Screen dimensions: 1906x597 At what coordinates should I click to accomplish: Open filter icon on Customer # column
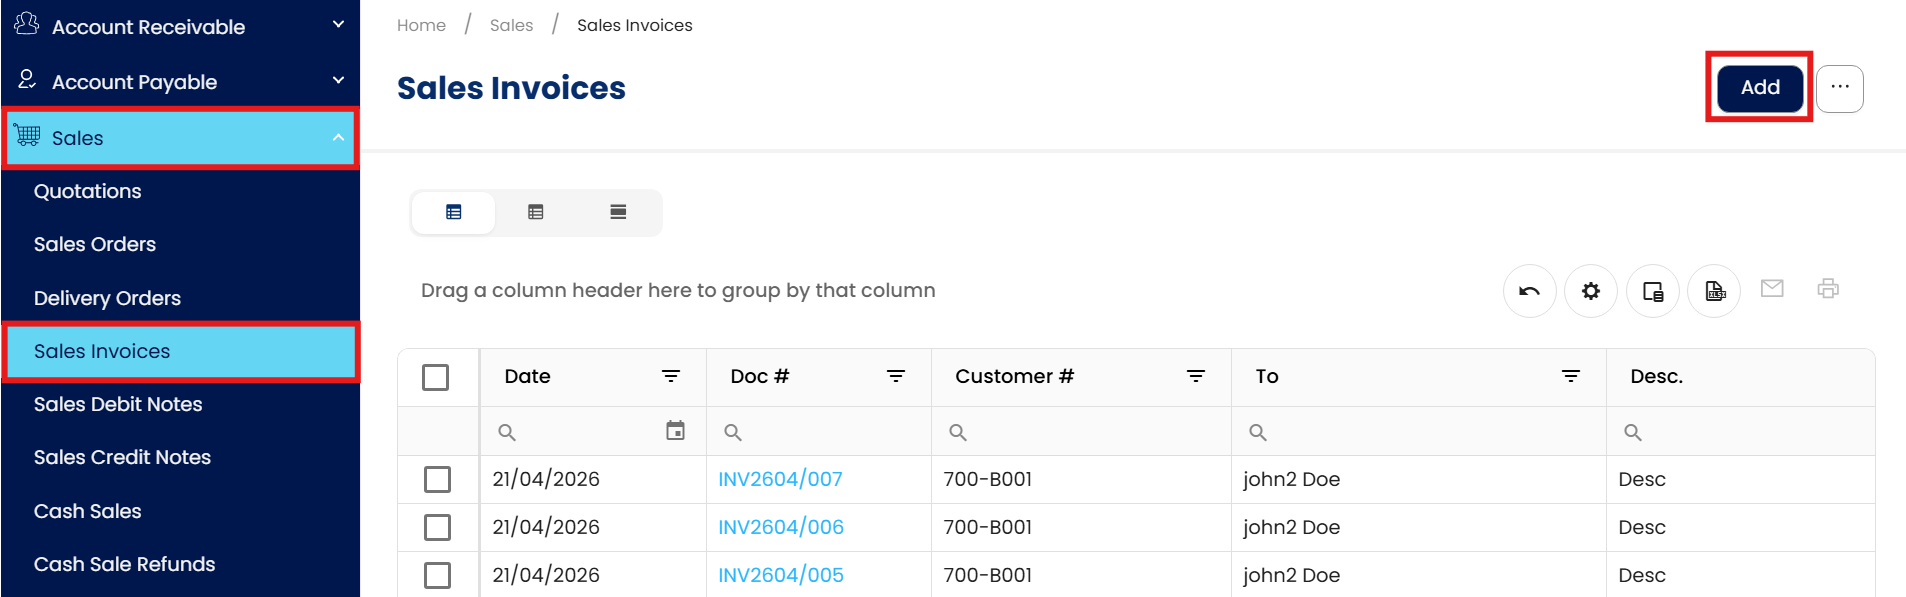pyautogui.click(x=1195, y=376)
